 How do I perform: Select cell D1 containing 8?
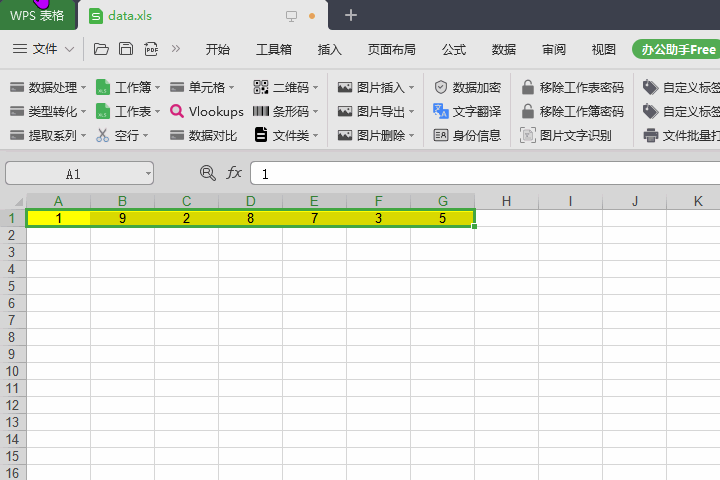[x=250, y=218]
